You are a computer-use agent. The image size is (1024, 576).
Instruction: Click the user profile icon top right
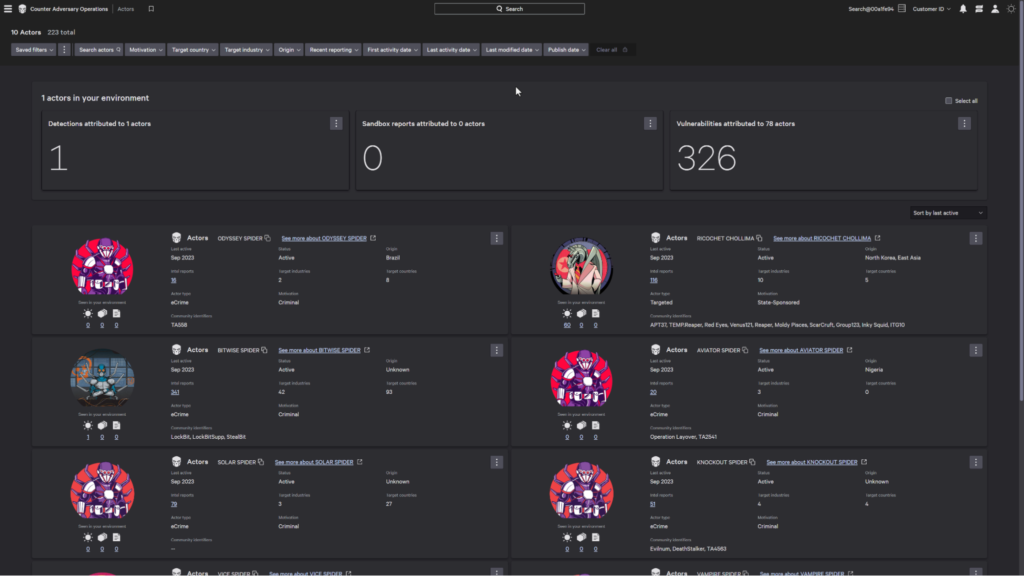click(995, 9)
